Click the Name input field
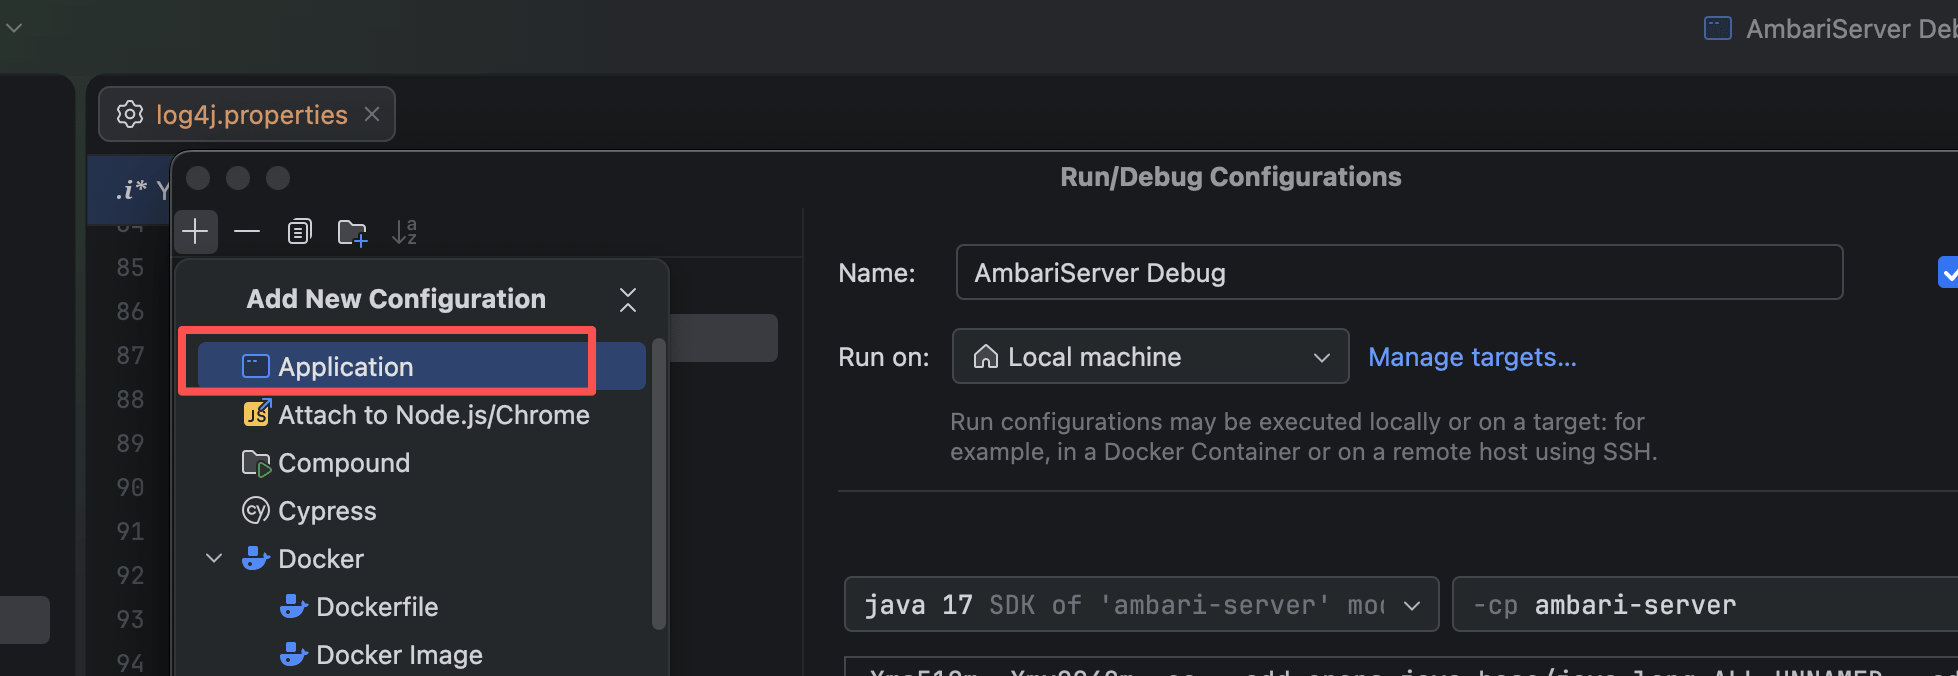Viewport: 1958px width, 676px height. pos(1398,273)
